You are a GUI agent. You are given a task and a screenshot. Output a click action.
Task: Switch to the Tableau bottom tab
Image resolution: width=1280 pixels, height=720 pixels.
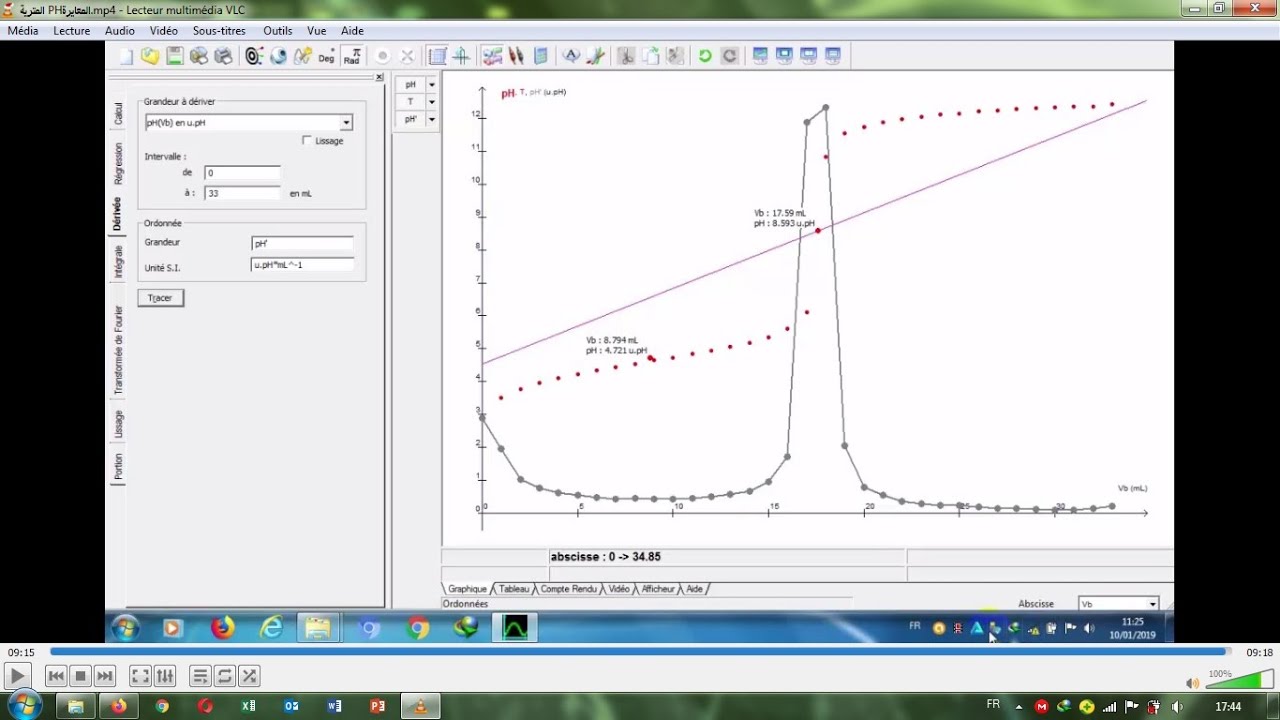(514, 589)
